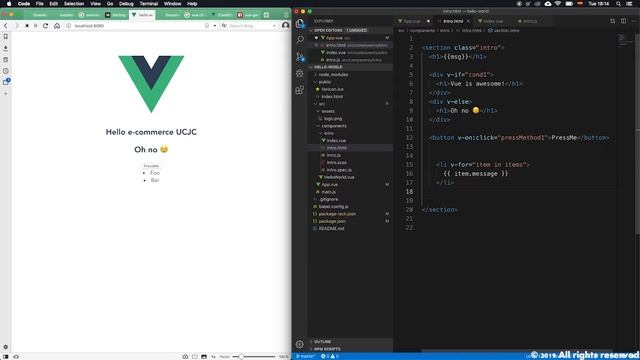Click the unsaved dot on App.vue tab
Image resolution: width=640 pixels, height=360 pixels.
coord(428,21)
